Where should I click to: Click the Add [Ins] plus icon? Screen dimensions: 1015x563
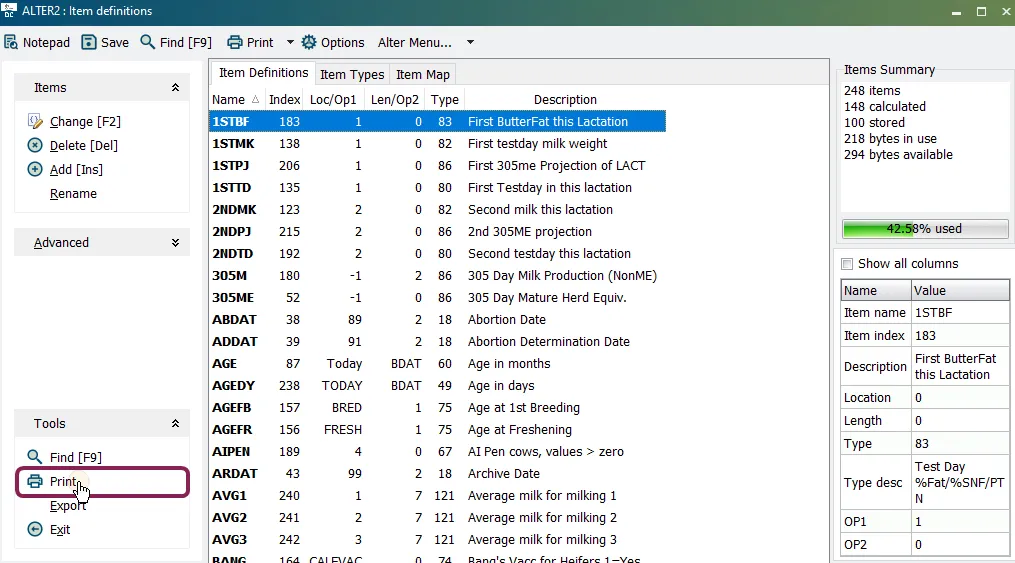pyautogui.click(x=35, y=169)
